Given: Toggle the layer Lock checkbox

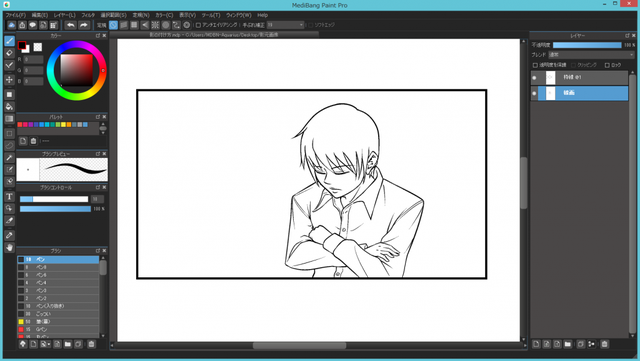Looking at the screenshot, I should click(607, 65).
